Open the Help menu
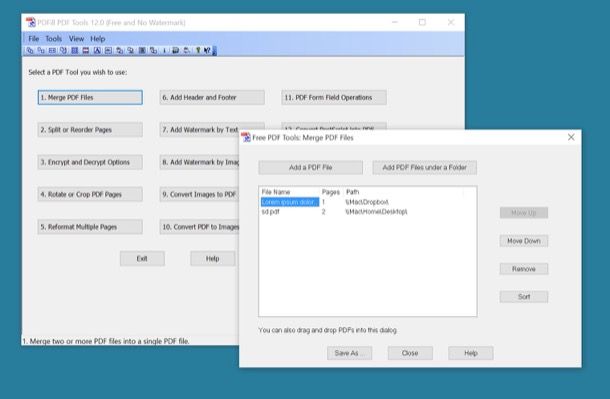Viewport: 610px width, 399px height. click(x=98, y=38)
